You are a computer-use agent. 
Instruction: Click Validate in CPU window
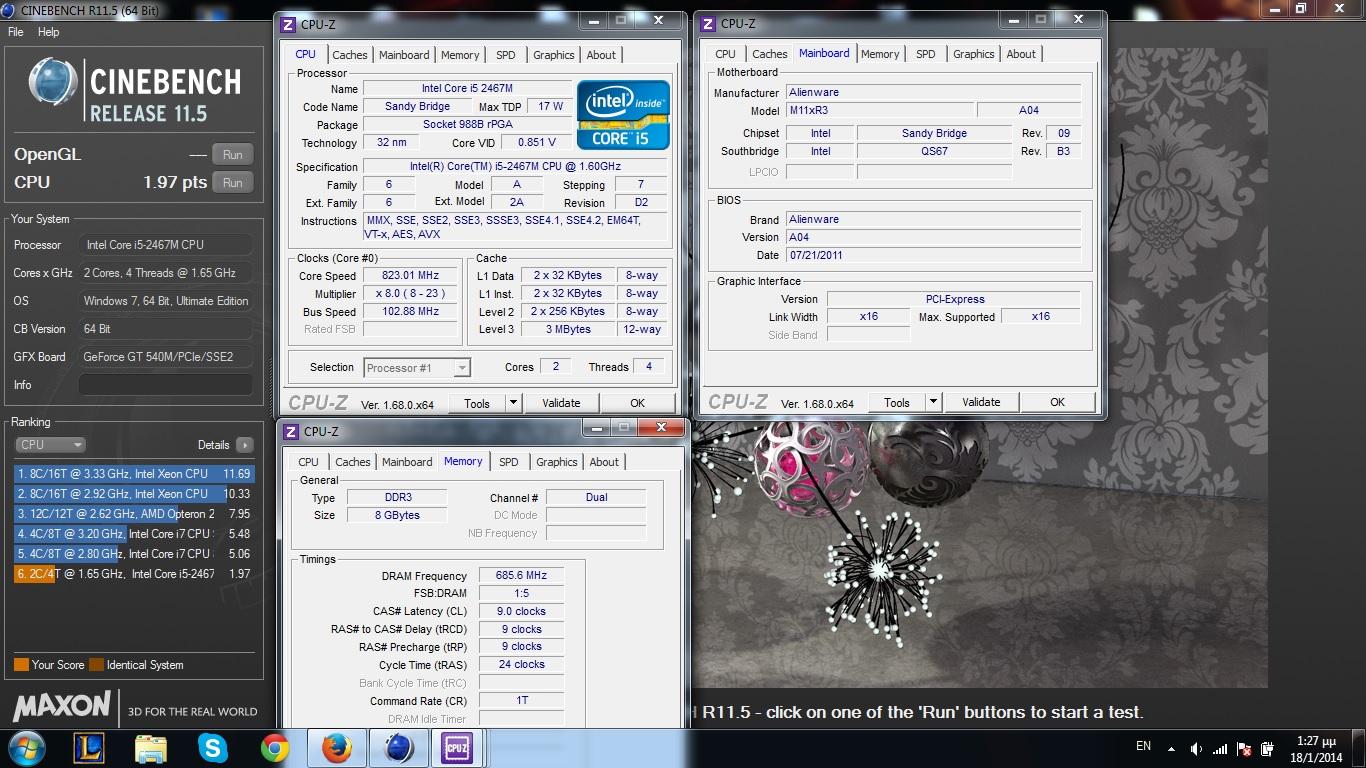[x=561, y=403]
